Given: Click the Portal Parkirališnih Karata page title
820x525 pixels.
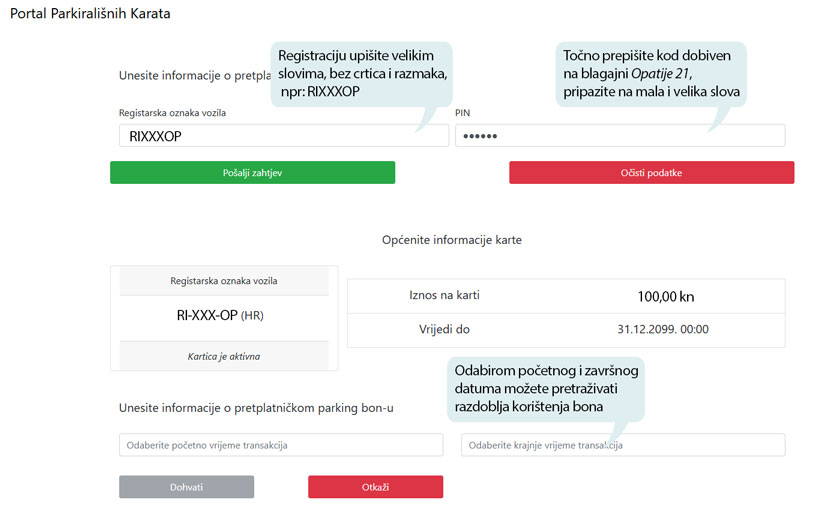Looking at the screenshot, I should click(x=90, y=14).
